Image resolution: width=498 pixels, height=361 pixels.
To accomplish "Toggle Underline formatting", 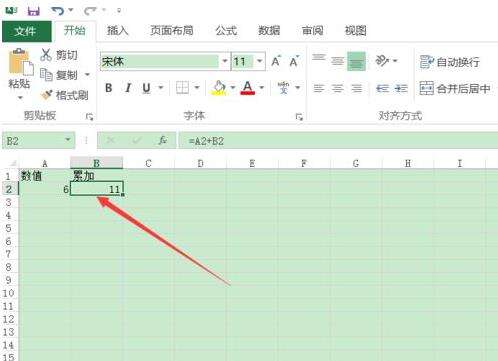I will (146, 88).
